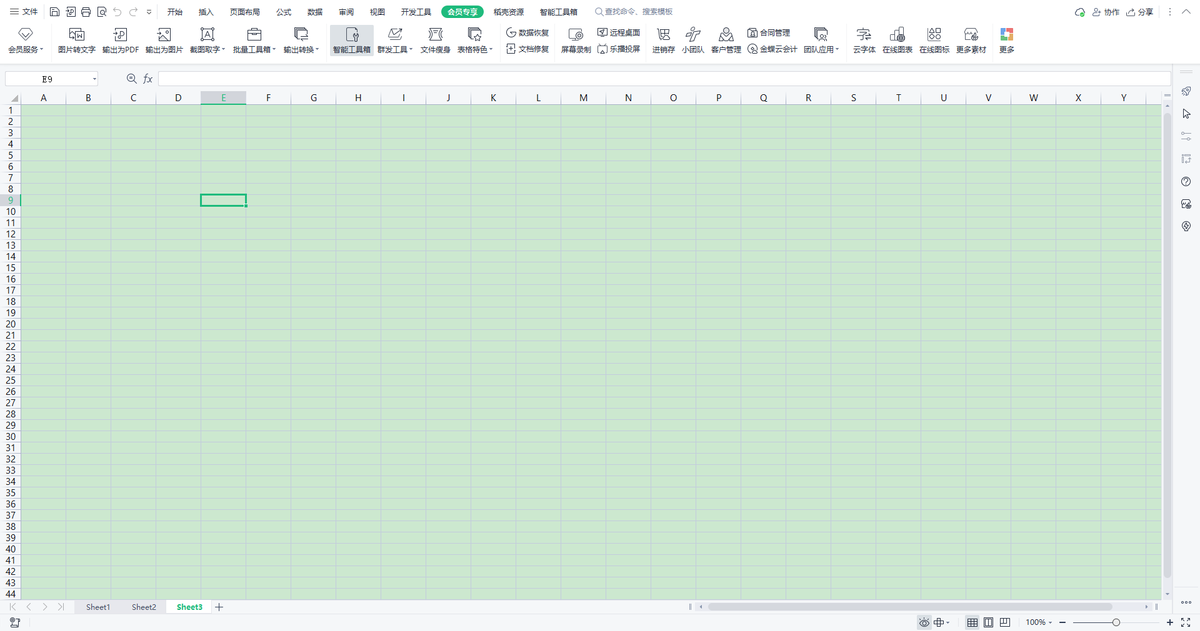Open the quick access toolbar customize arrow
Image resolution: width=1200 pixels, height=631 pixels.
pyautogui.click(x=149, y=12)
